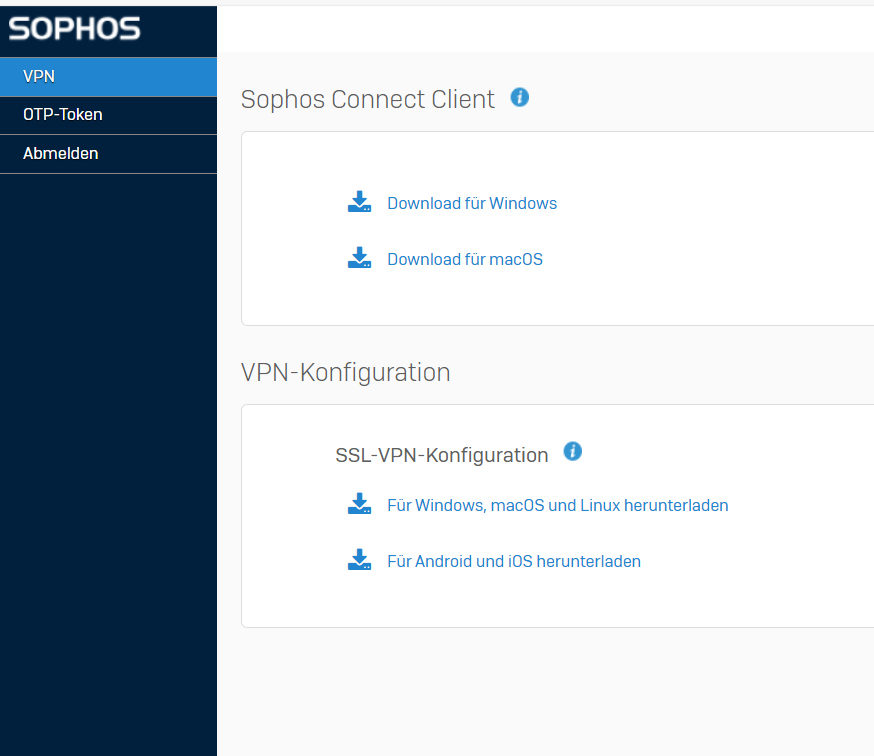The image size is (874, 756).
Task: Open the "Download für macOS" link
Action: 465,259
